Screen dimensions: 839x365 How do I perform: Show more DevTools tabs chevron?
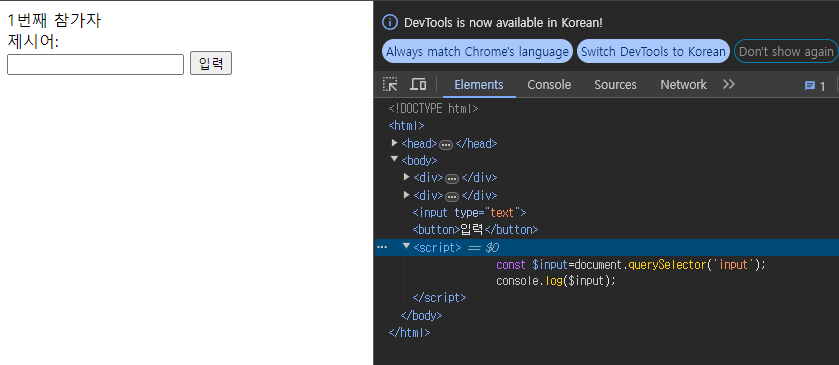pyautogui.click(x=728, y=84)
